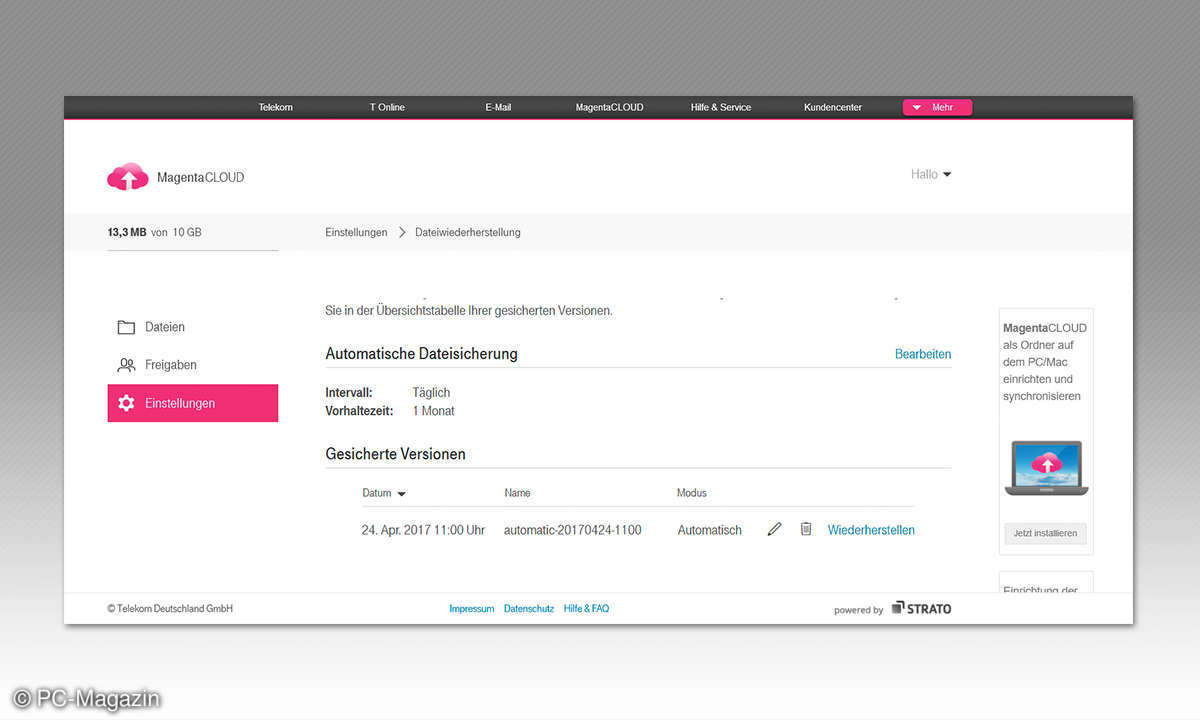Click the storage usage 13,3 MB von 10 GB
The width and height of the screenshot is (1200, 720).
pyautogui.click(x=155, y=232)
